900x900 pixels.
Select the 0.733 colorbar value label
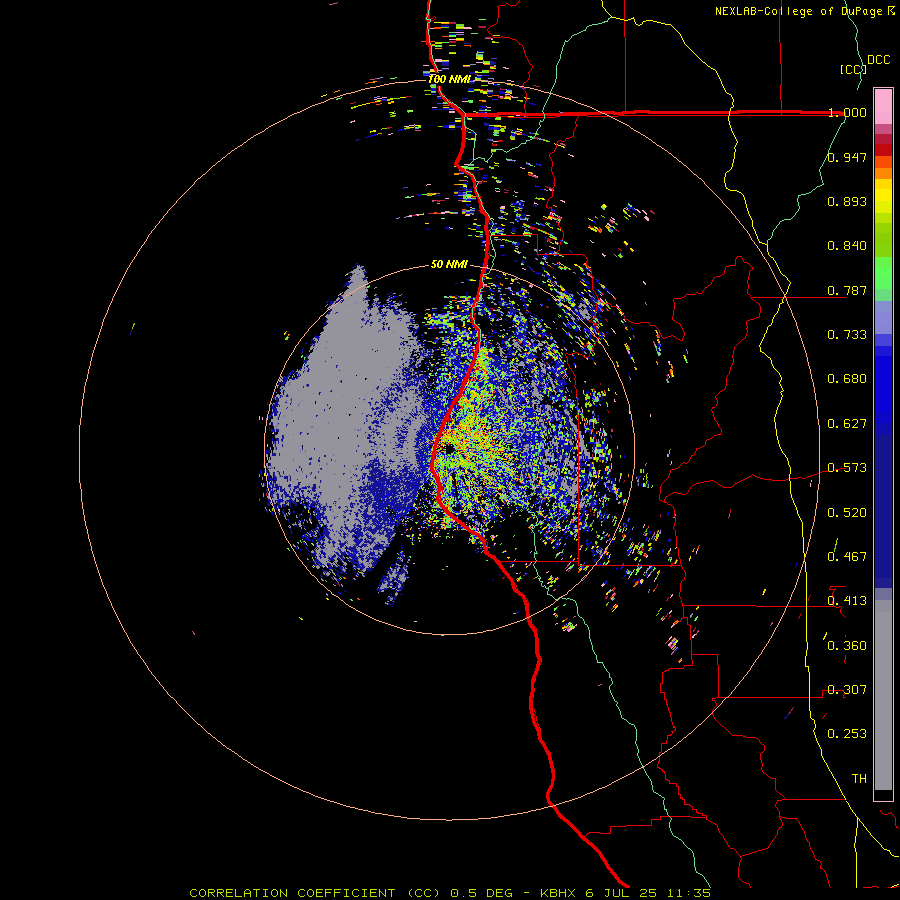(847, 335)
